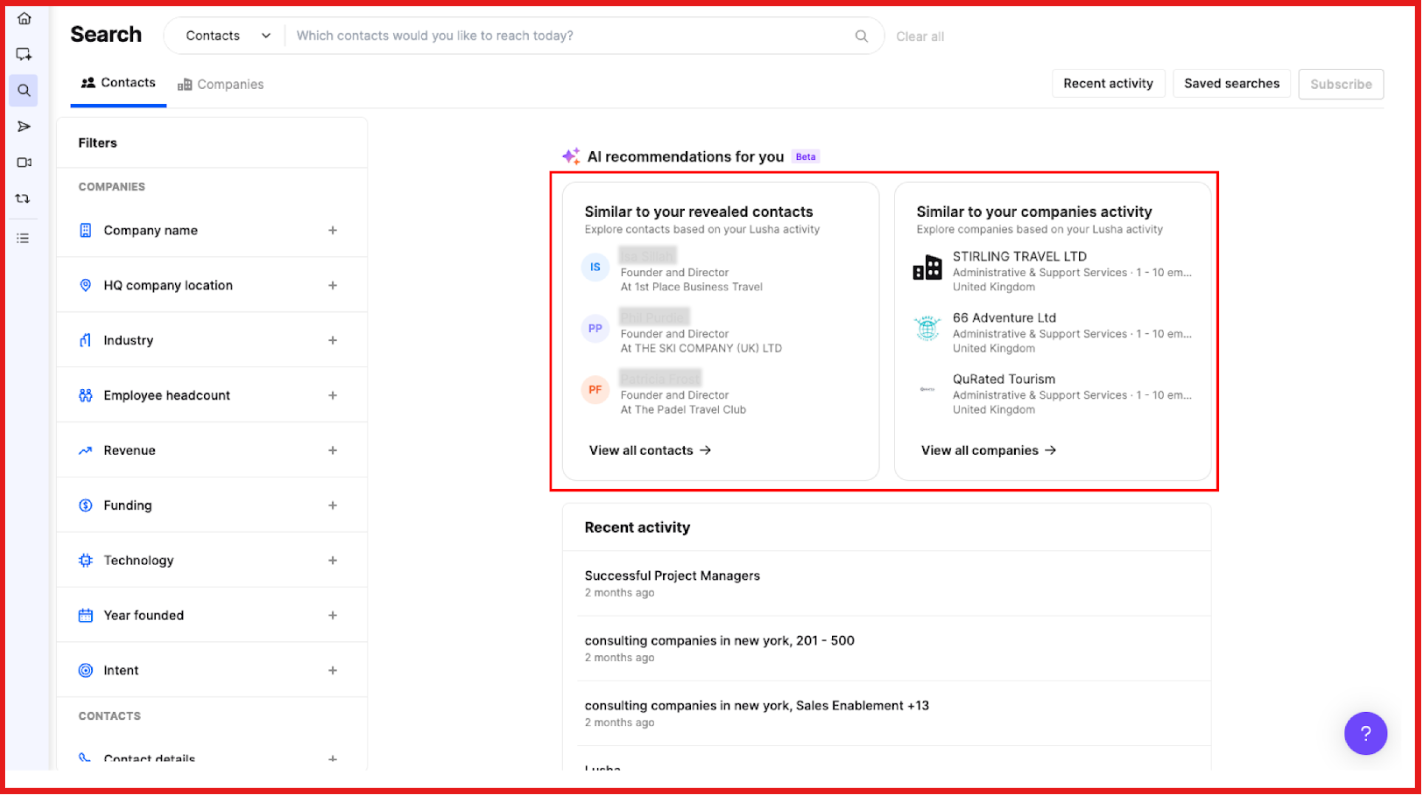Click Similar to your companies activity heading
Viewport: 1422px width, 798px height.
point(1034,212)
